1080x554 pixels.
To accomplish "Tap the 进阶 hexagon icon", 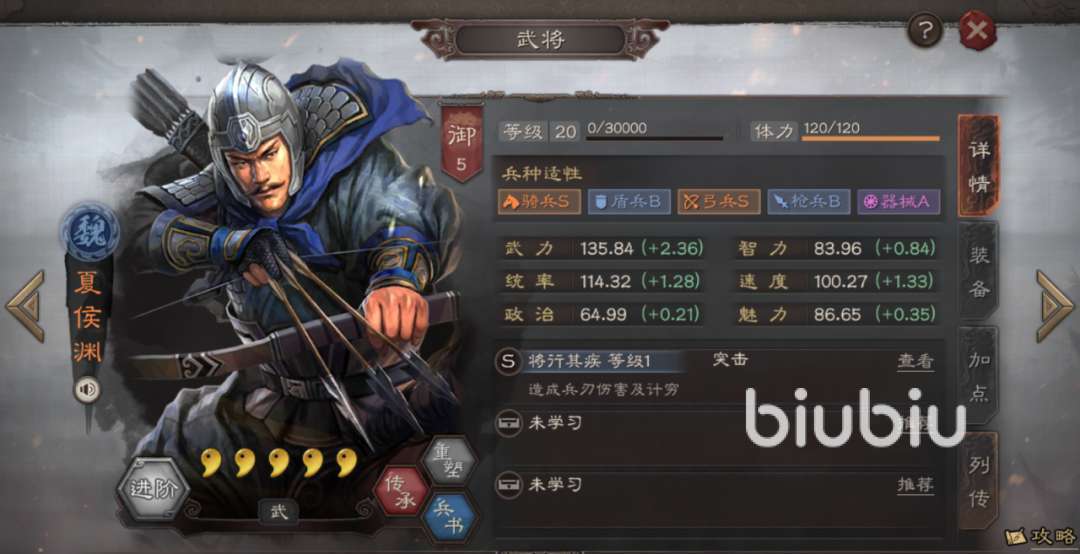I will coord(152,489).
